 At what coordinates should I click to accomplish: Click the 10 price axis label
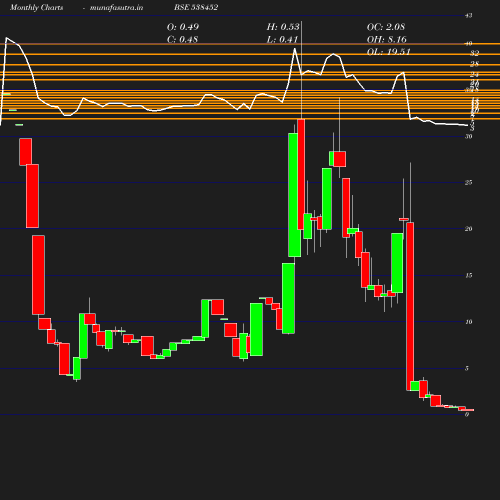(469, 322)
